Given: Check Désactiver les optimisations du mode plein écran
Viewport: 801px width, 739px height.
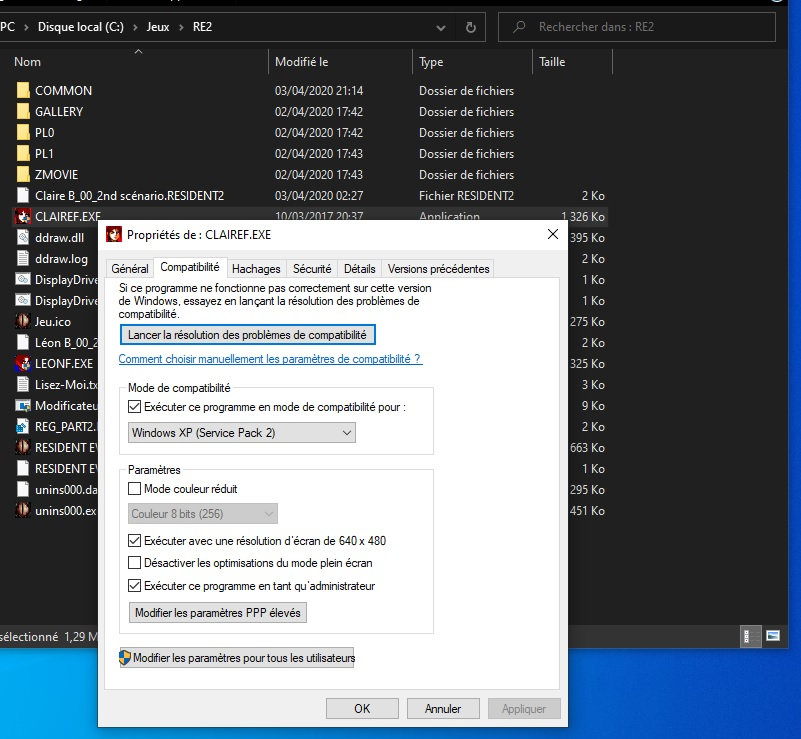Looking at the screenshot, I should pyautogui.click(x=134, y=563).
